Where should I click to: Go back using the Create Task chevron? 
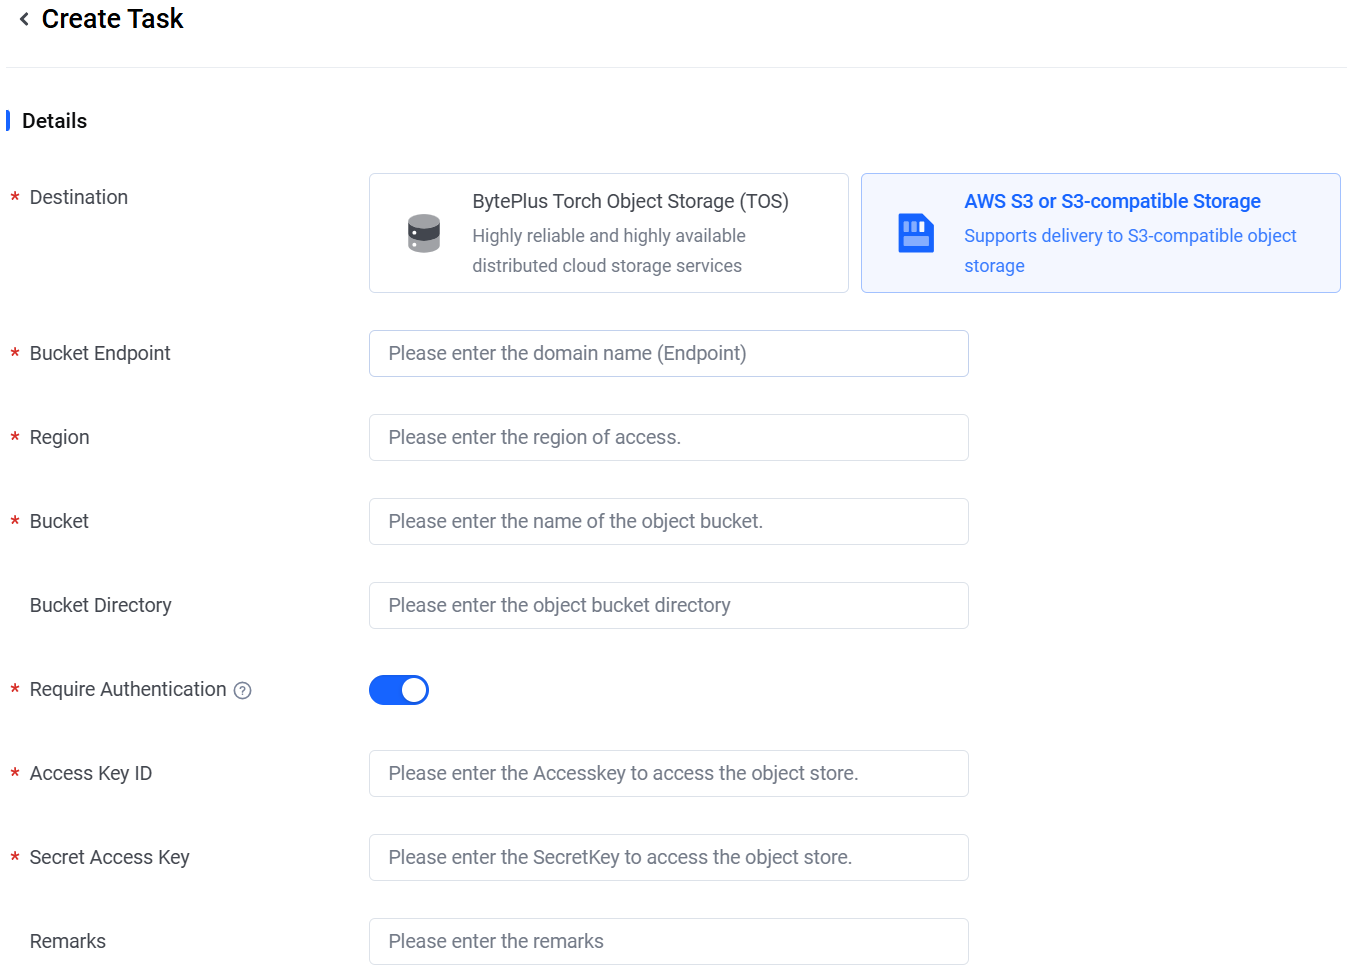point(24,19)
